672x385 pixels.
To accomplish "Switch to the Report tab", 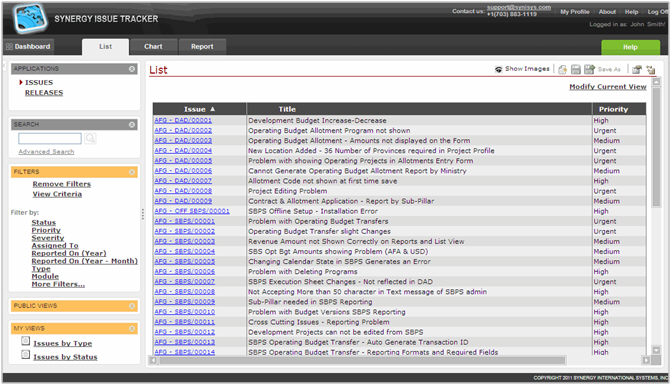I will pyautogui.click(x=202, y=46).
